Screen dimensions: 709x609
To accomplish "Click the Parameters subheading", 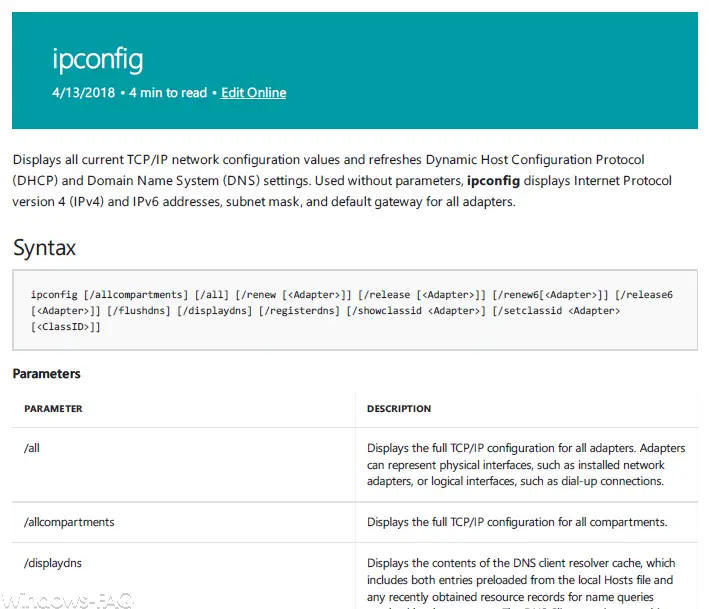I will (x=47, y=374).
